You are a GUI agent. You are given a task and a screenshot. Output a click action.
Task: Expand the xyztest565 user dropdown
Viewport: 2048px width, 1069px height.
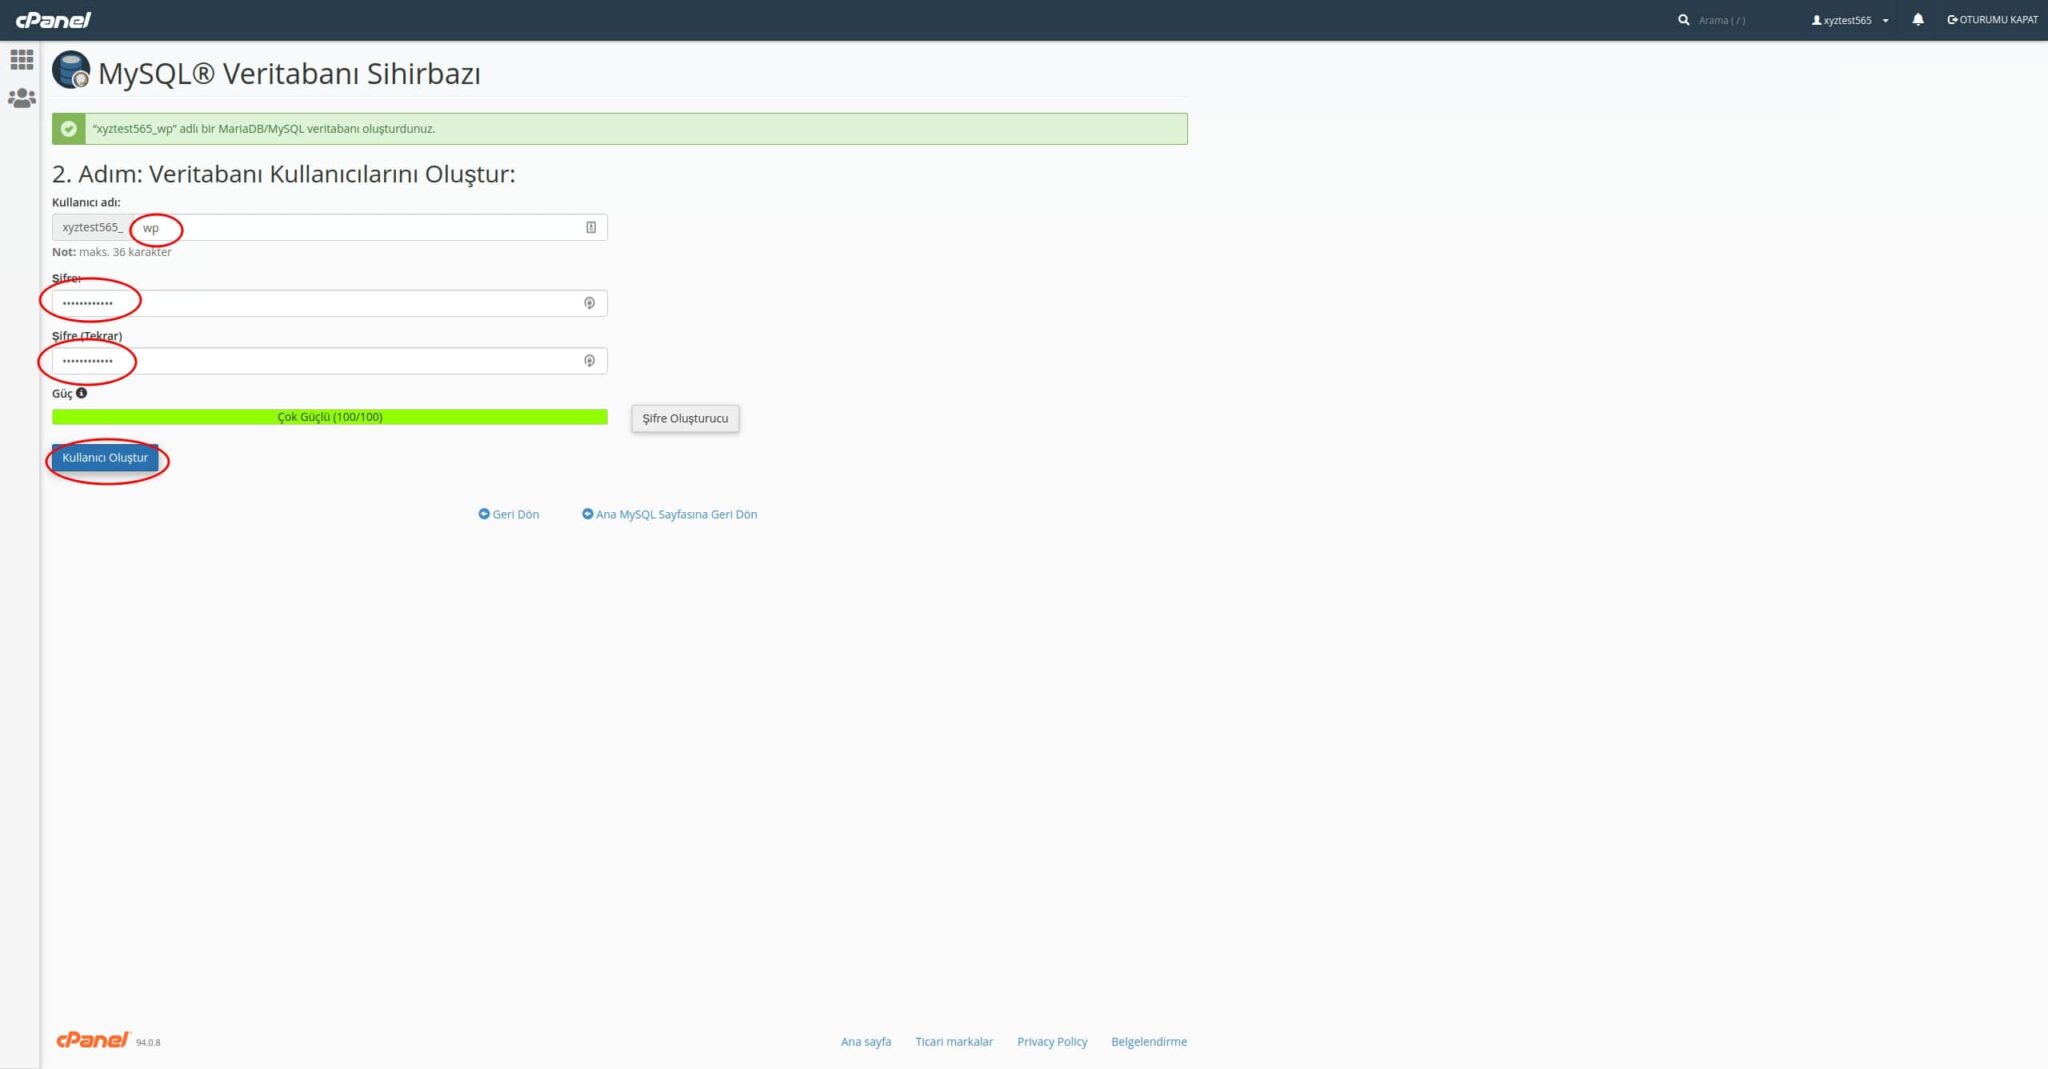[1850, 20]
